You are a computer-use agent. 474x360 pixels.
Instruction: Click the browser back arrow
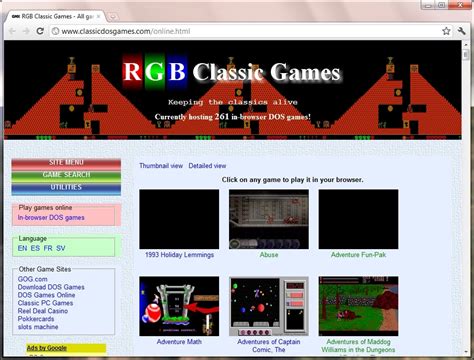pyautogui.click(x=12, y=31)
